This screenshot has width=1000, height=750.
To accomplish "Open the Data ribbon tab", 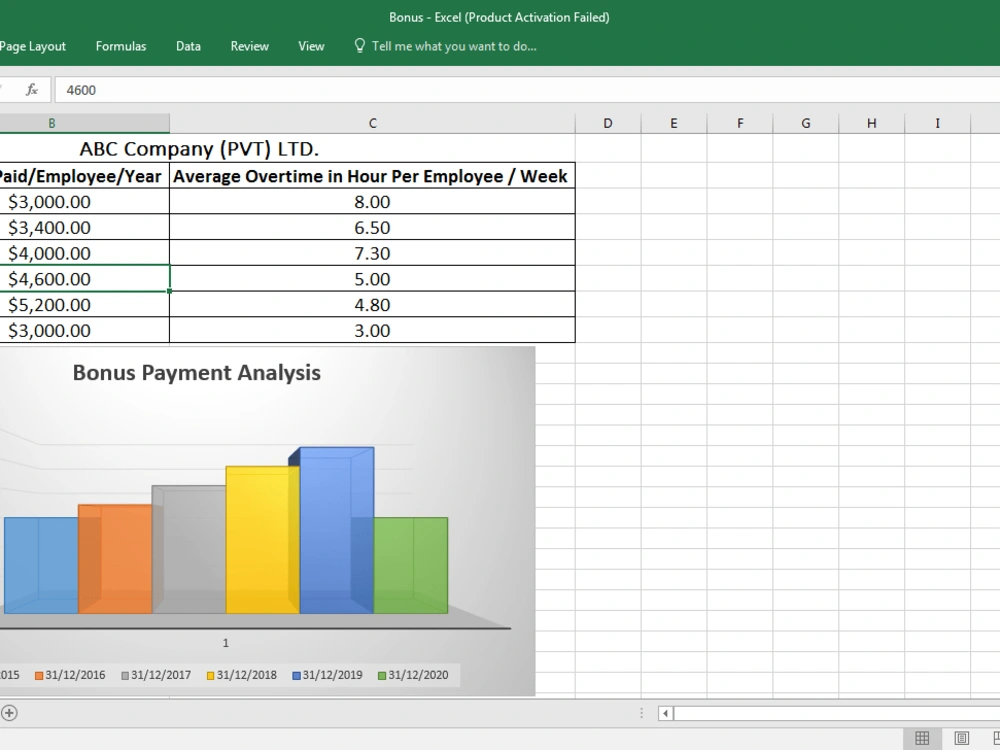I will point(187,46).
